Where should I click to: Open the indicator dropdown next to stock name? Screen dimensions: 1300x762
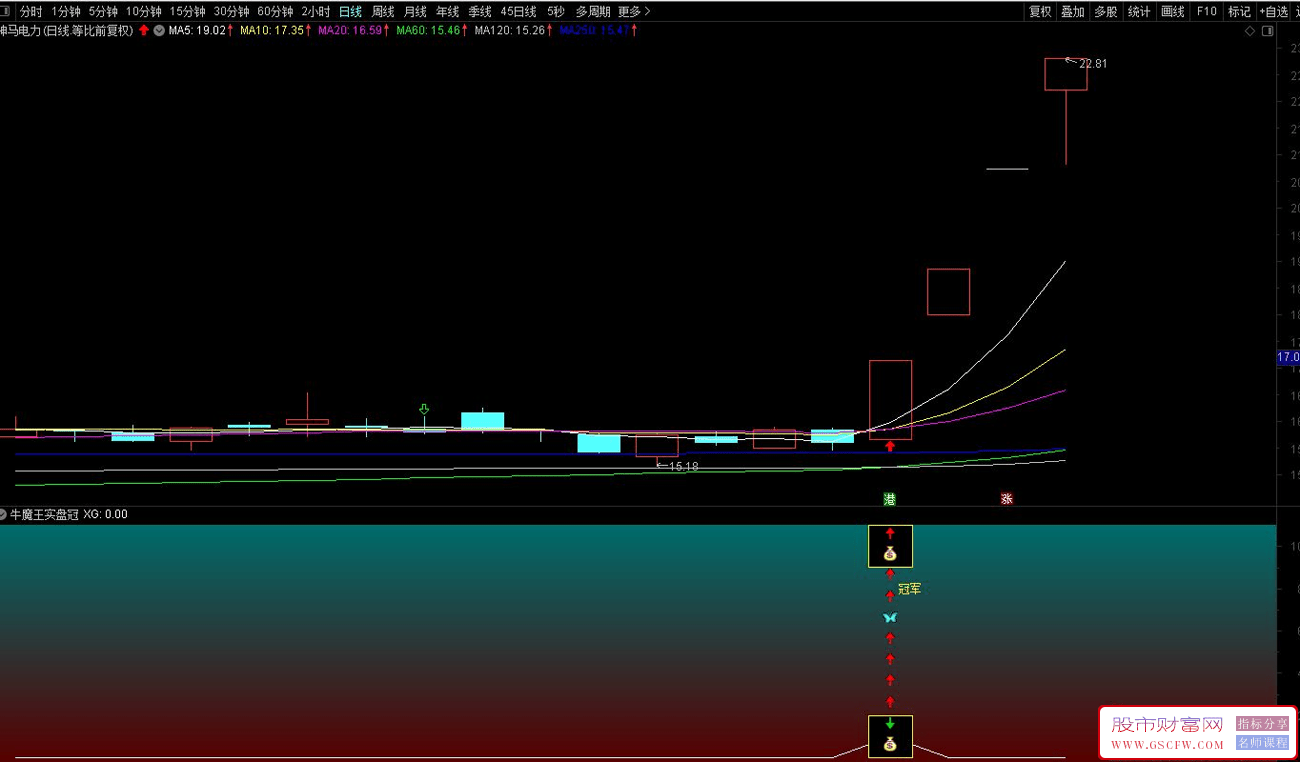[159, 30]
